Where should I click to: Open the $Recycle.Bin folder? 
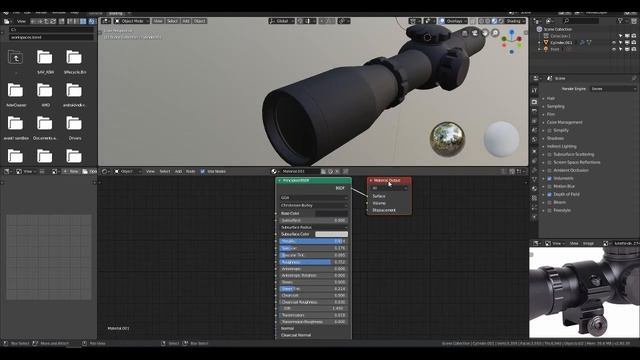(74, 58)
